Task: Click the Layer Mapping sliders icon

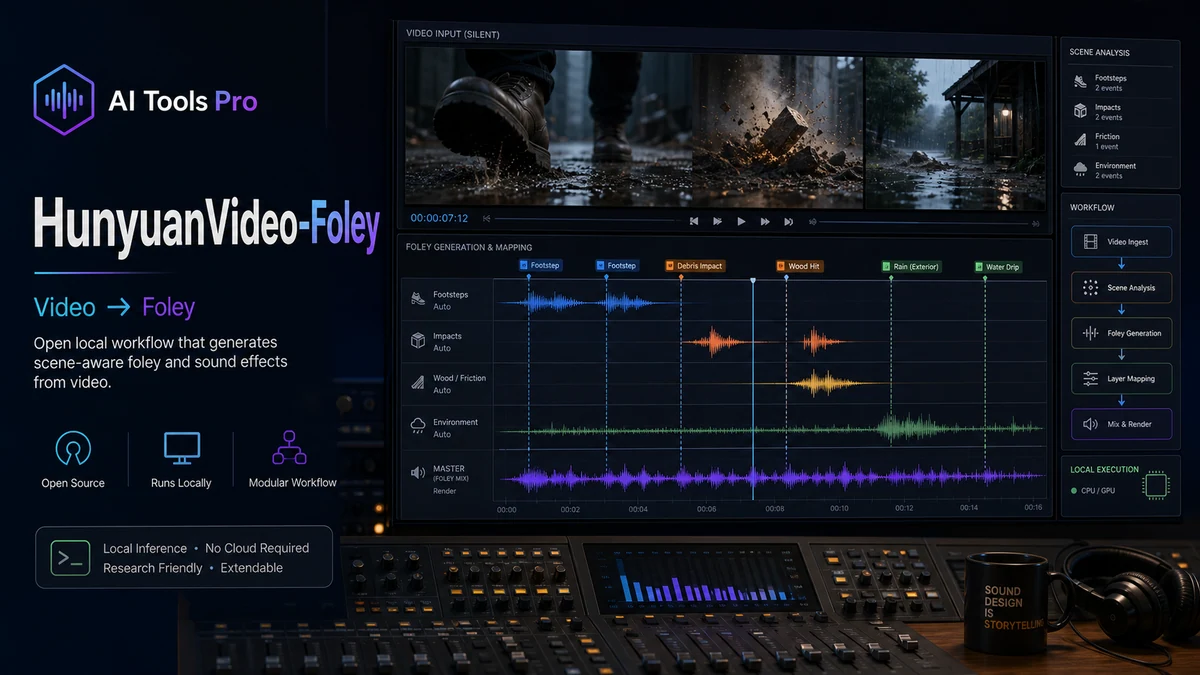Action: (1090, 379)
